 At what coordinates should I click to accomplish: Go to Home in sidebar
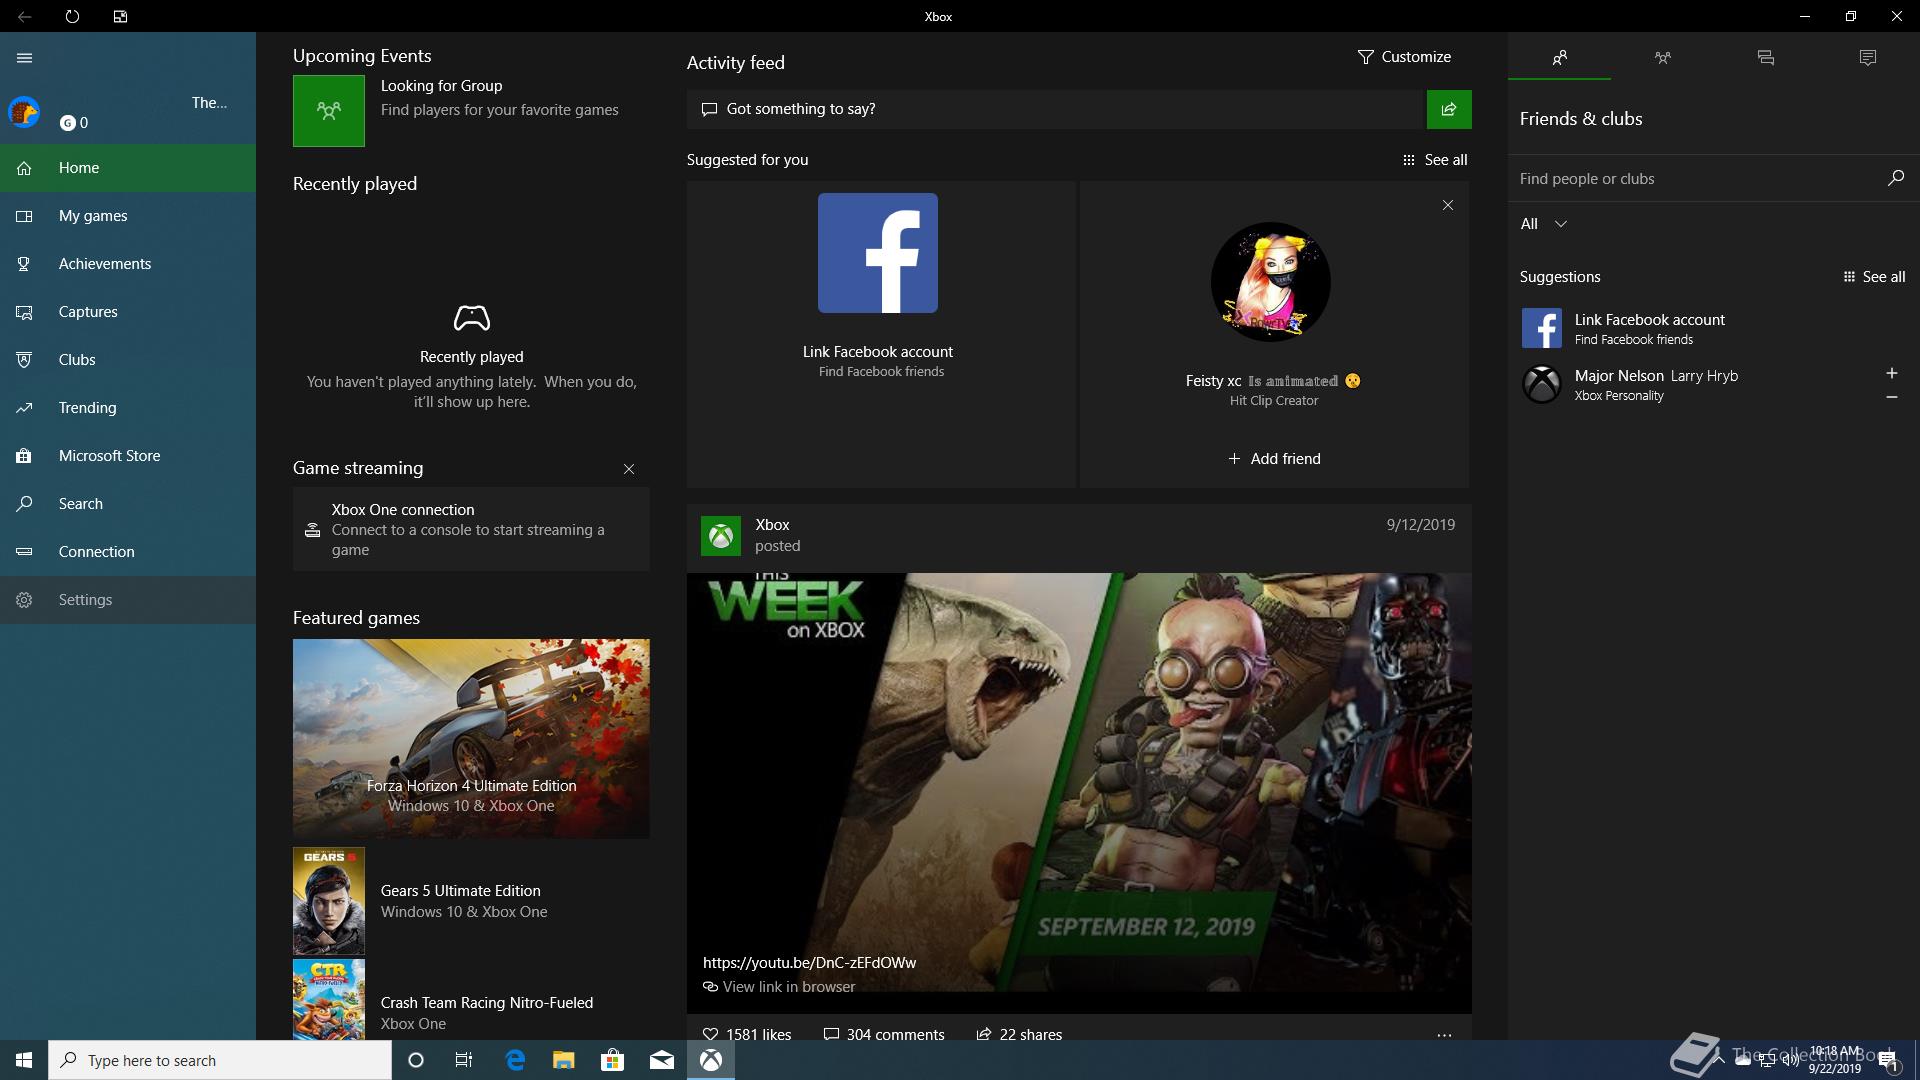(x=128, y=168)
